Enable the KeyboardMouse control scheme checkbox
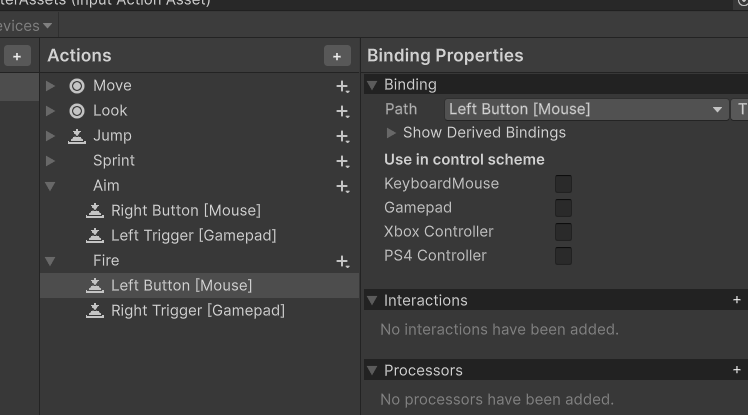 [x=563, y=184]
